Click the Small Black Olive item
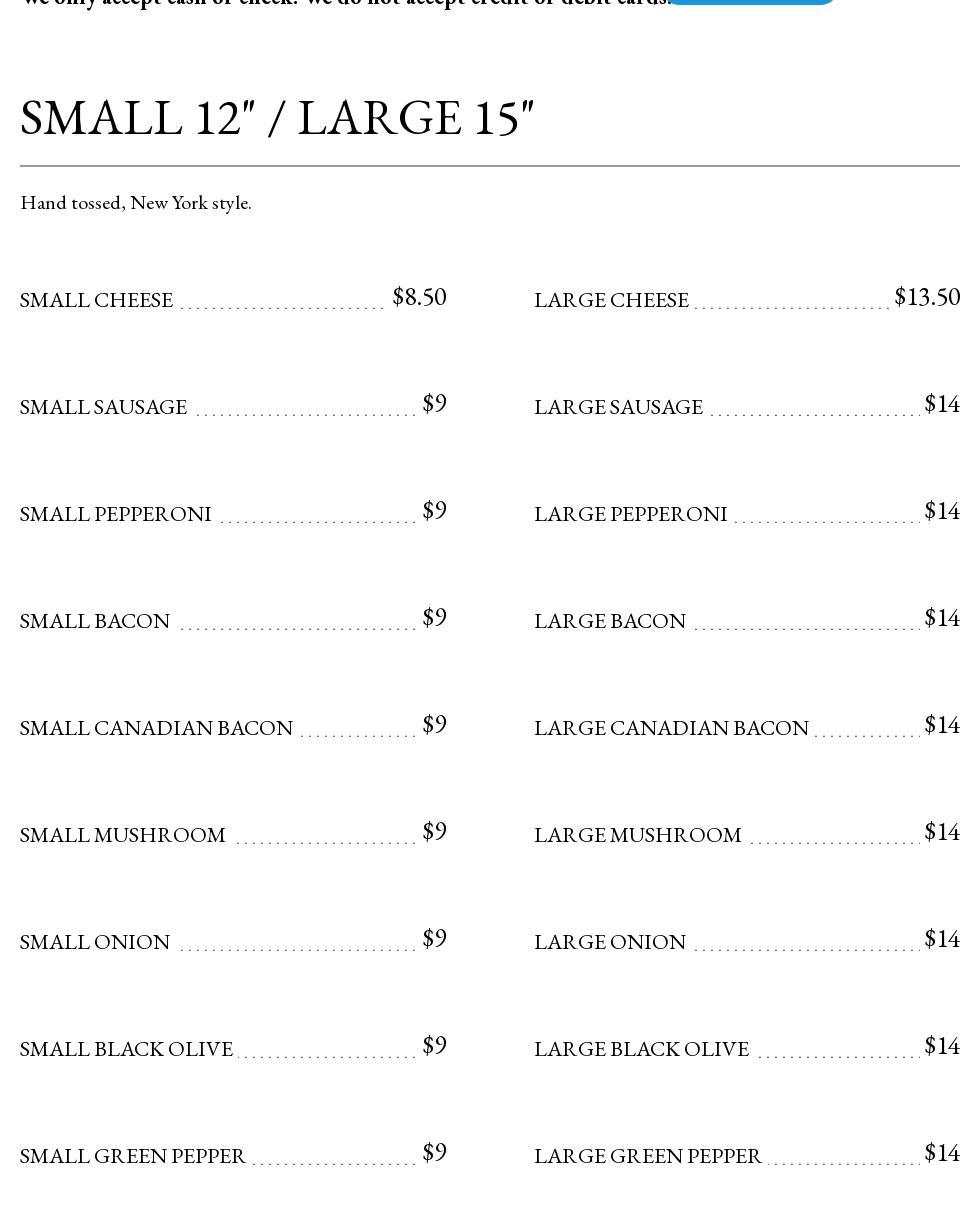The image size is (965, 1220). (x=126, y=1049)
